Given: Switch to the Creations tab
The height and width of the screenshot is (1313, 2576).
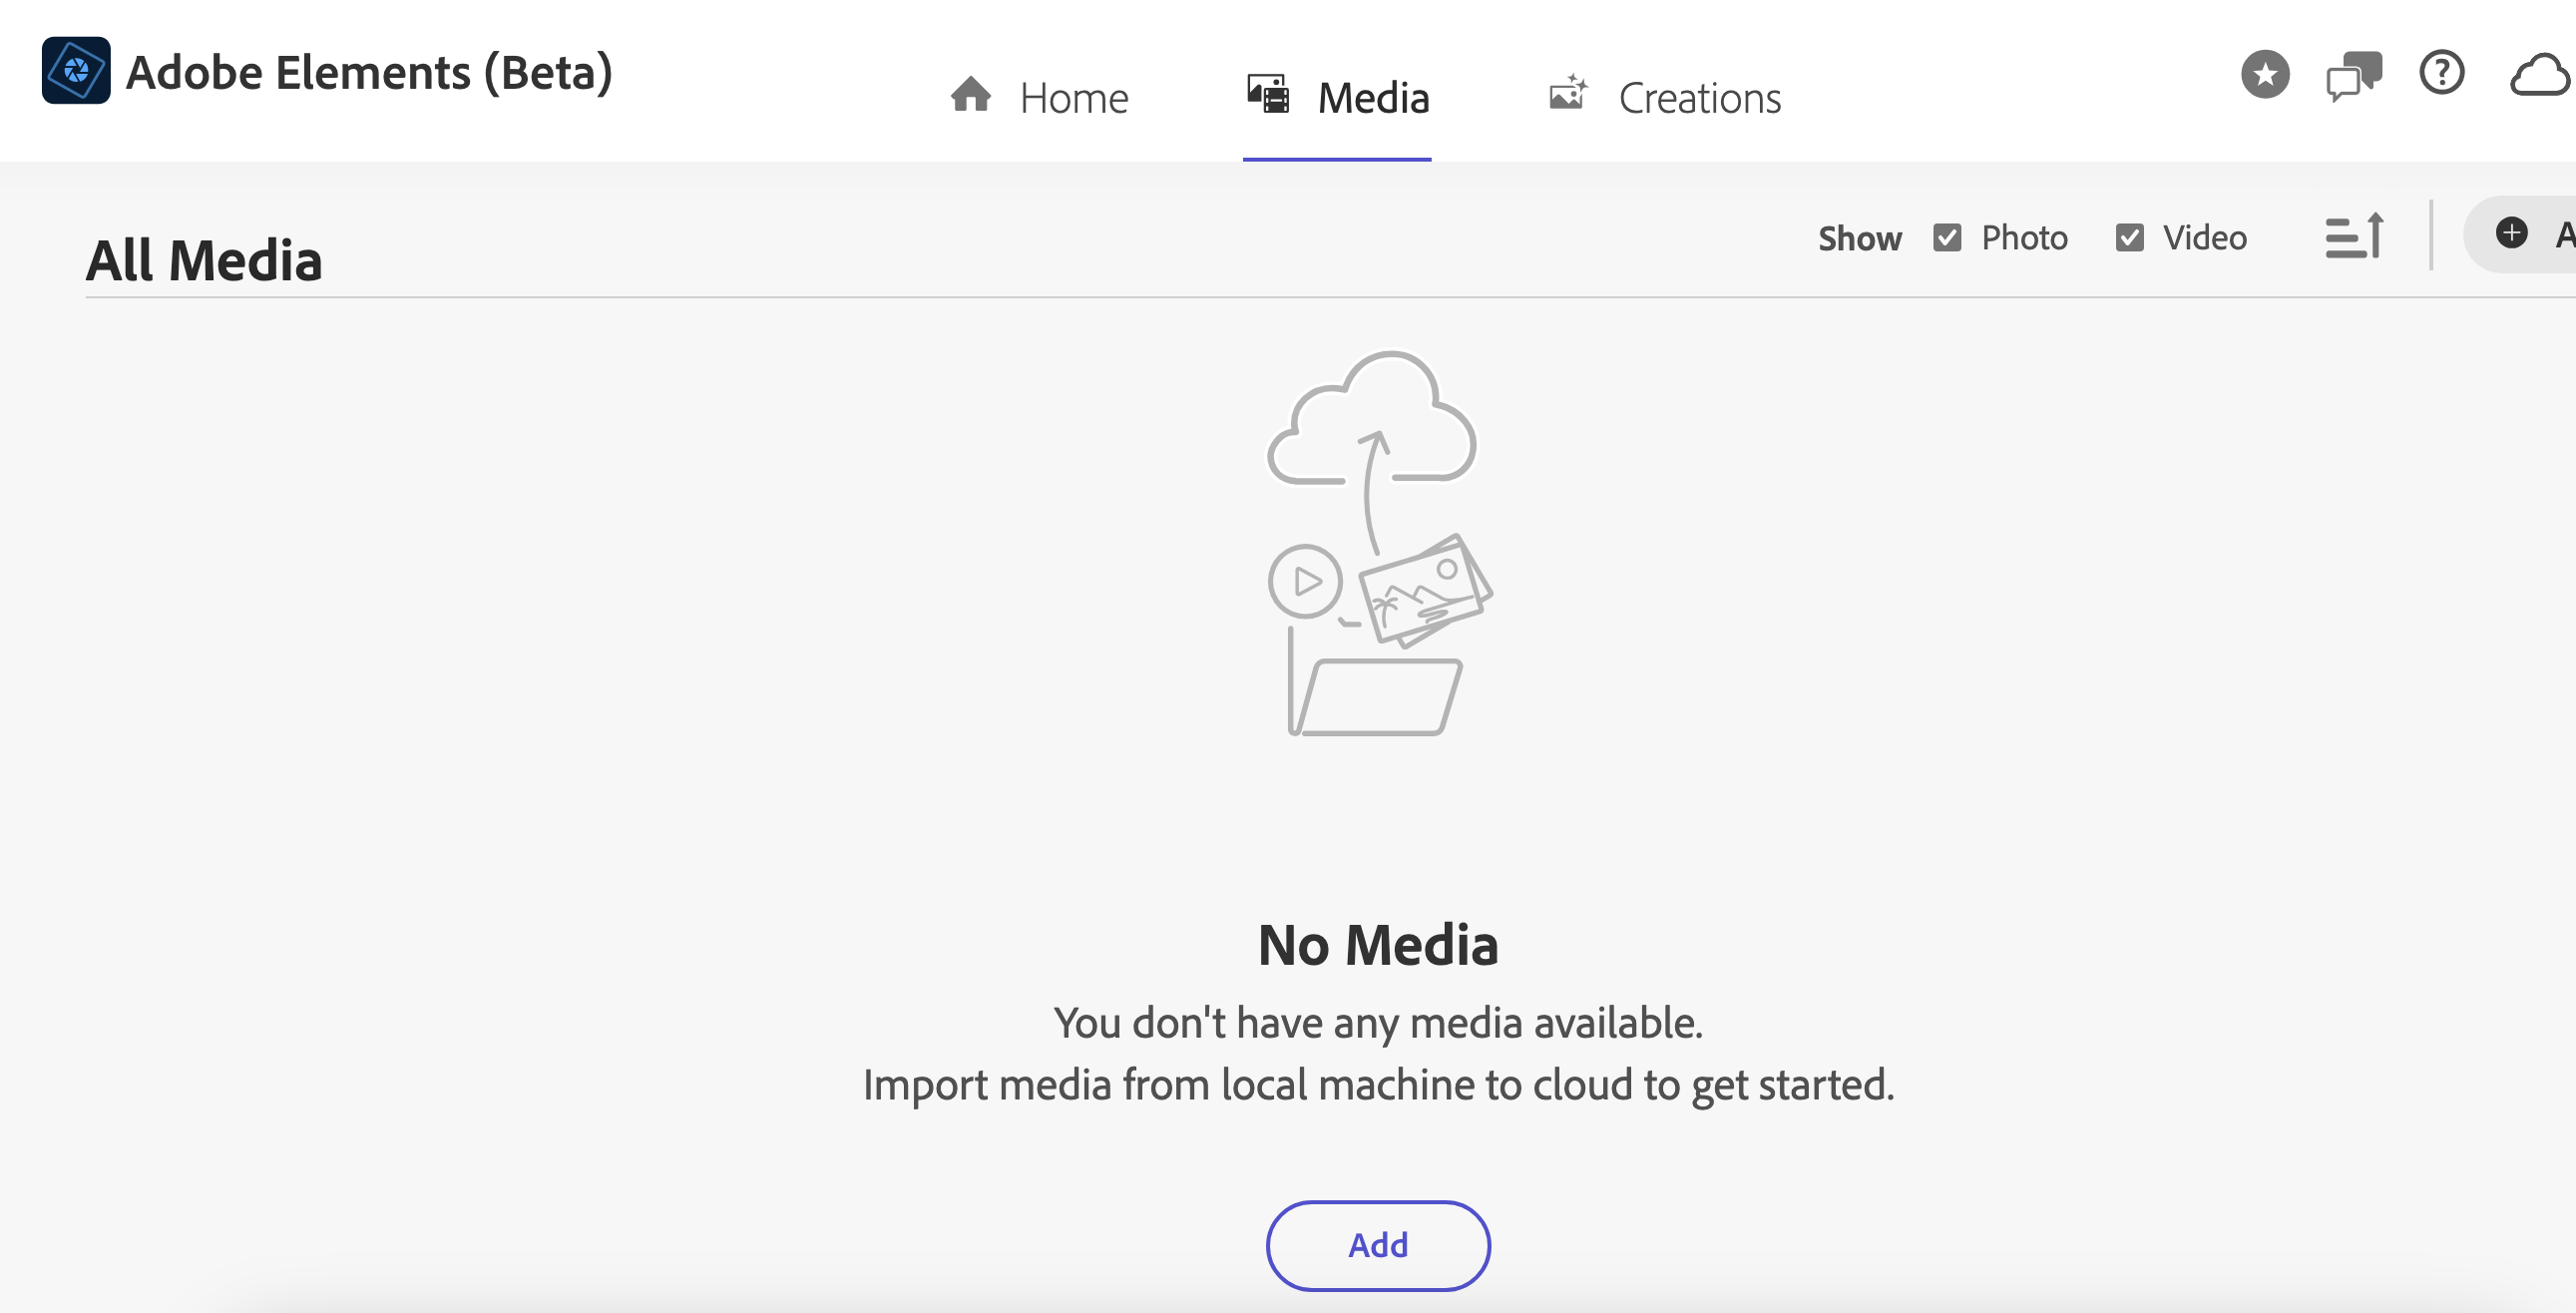Looking at the screenshot, I should click(x=1700, y=96).
